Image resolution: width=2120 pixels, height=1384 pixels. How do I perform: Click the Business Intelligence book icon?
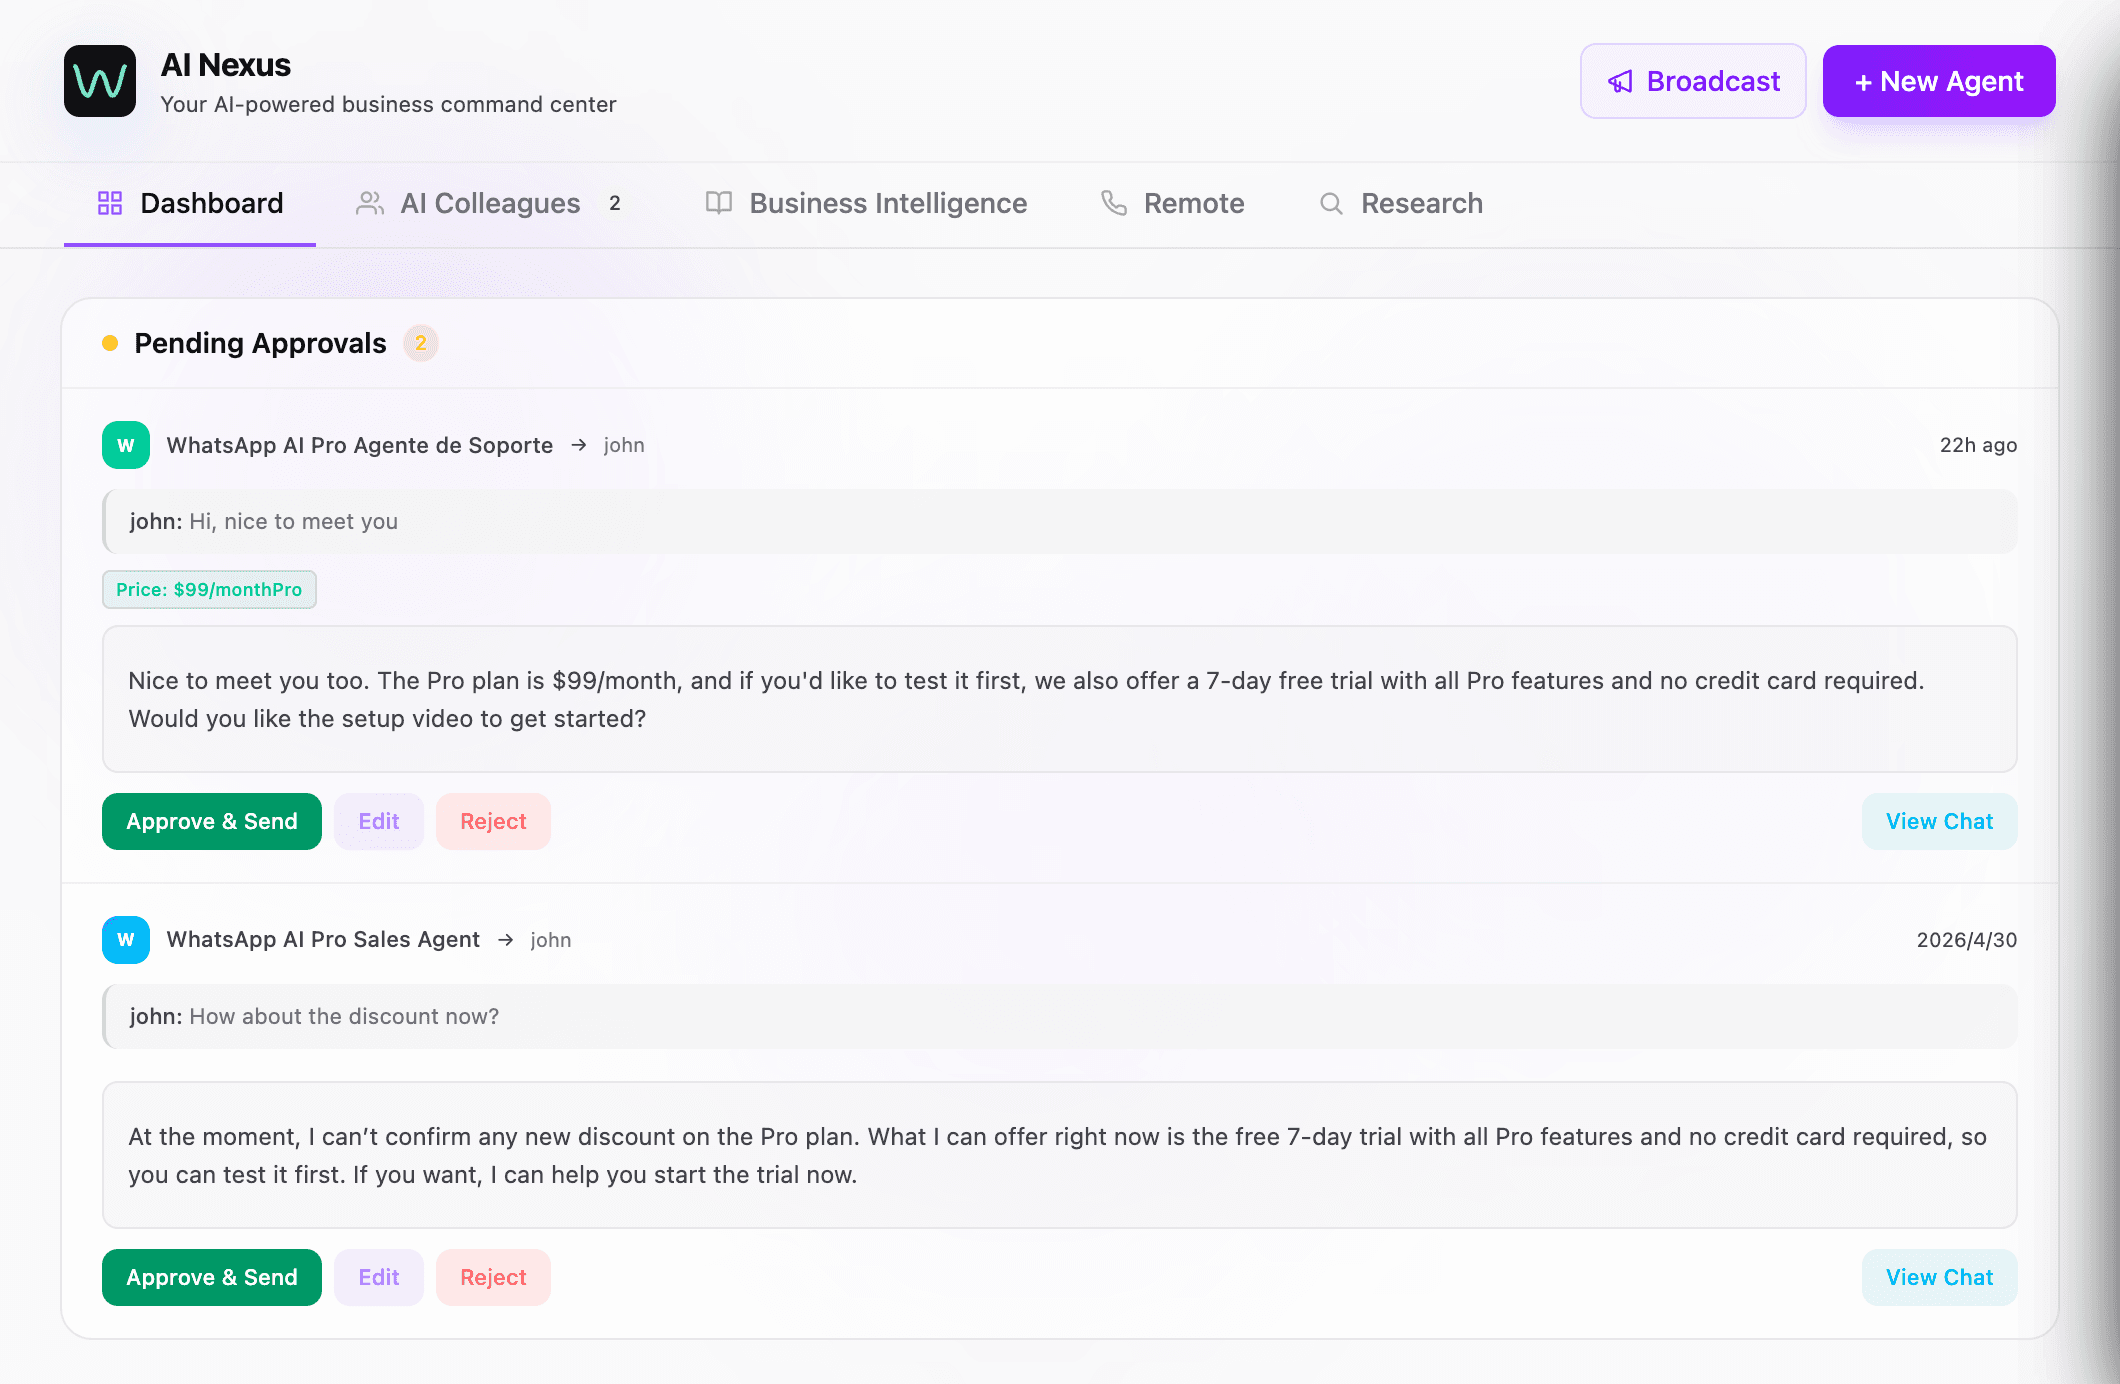click(719, 203)
